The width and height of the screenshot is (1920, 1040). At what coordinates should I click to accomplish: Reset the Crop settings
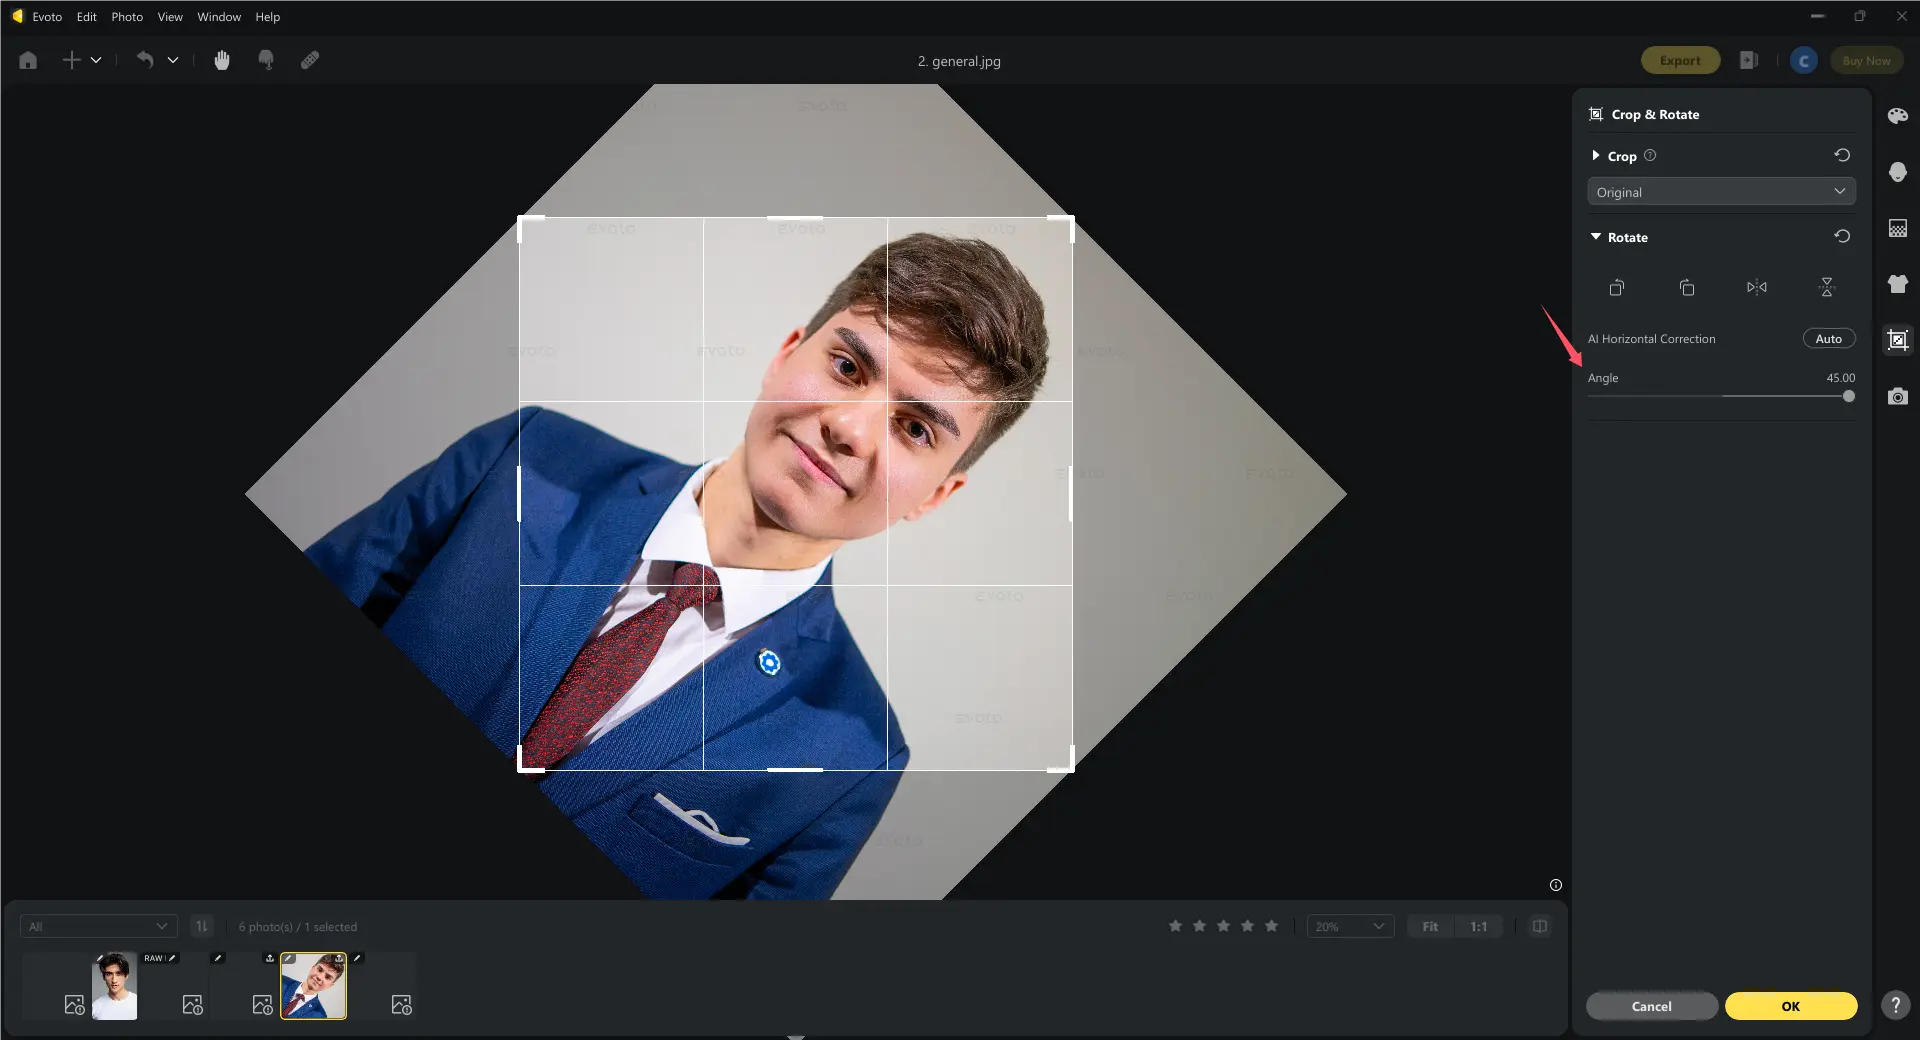pos(1842,155)
